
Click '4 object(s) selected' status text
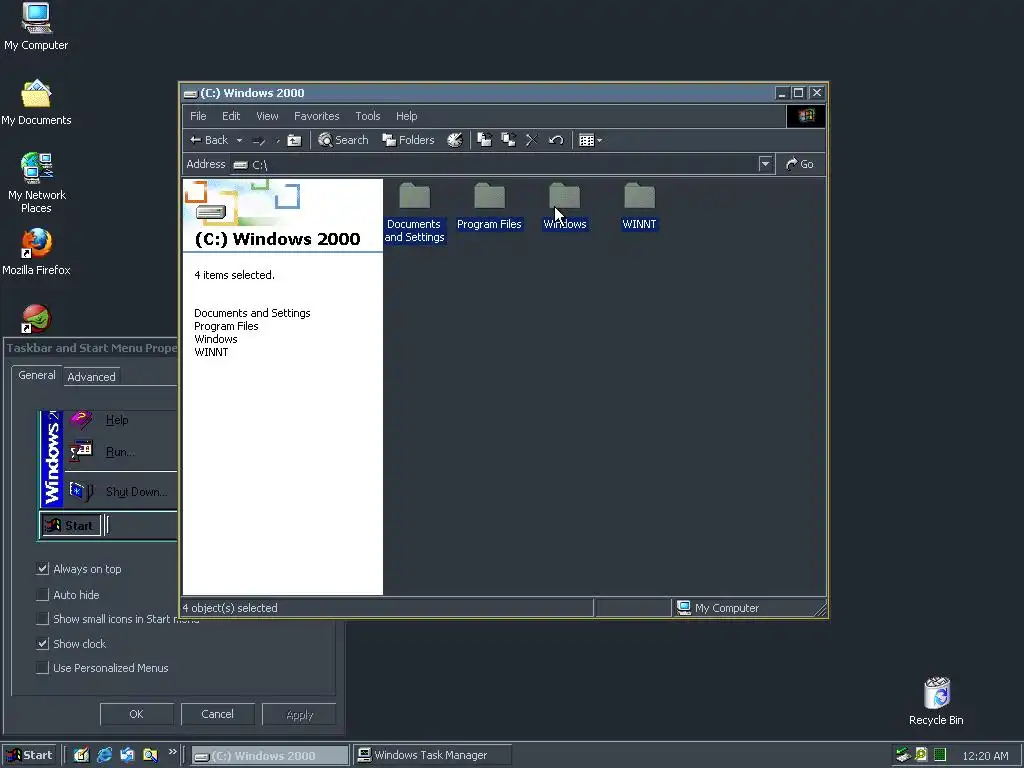click(x=230, y=608)
